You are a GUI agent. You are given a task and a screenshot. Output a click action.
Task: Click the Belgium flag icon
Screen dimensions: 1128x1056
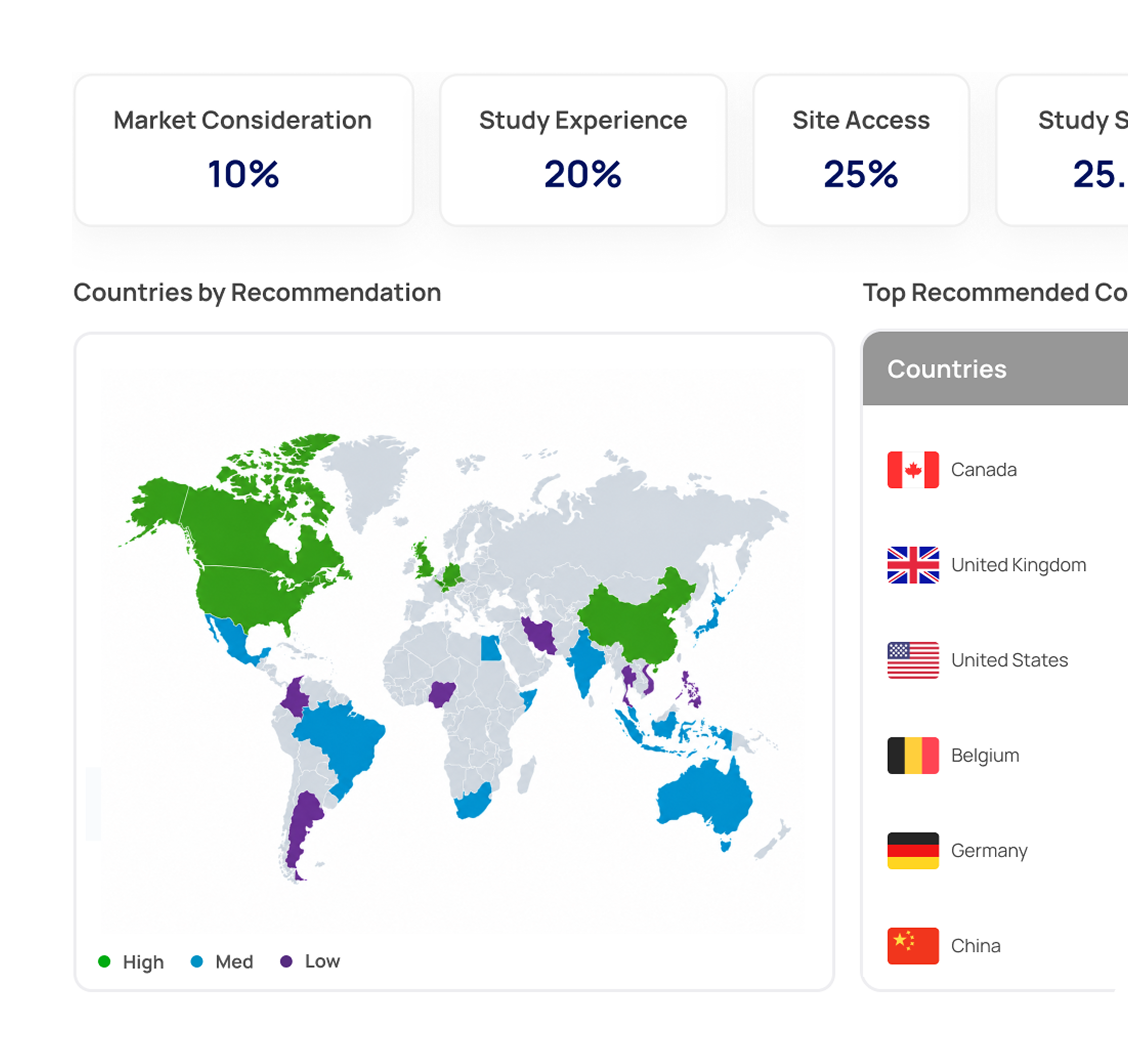click(913, 755)
